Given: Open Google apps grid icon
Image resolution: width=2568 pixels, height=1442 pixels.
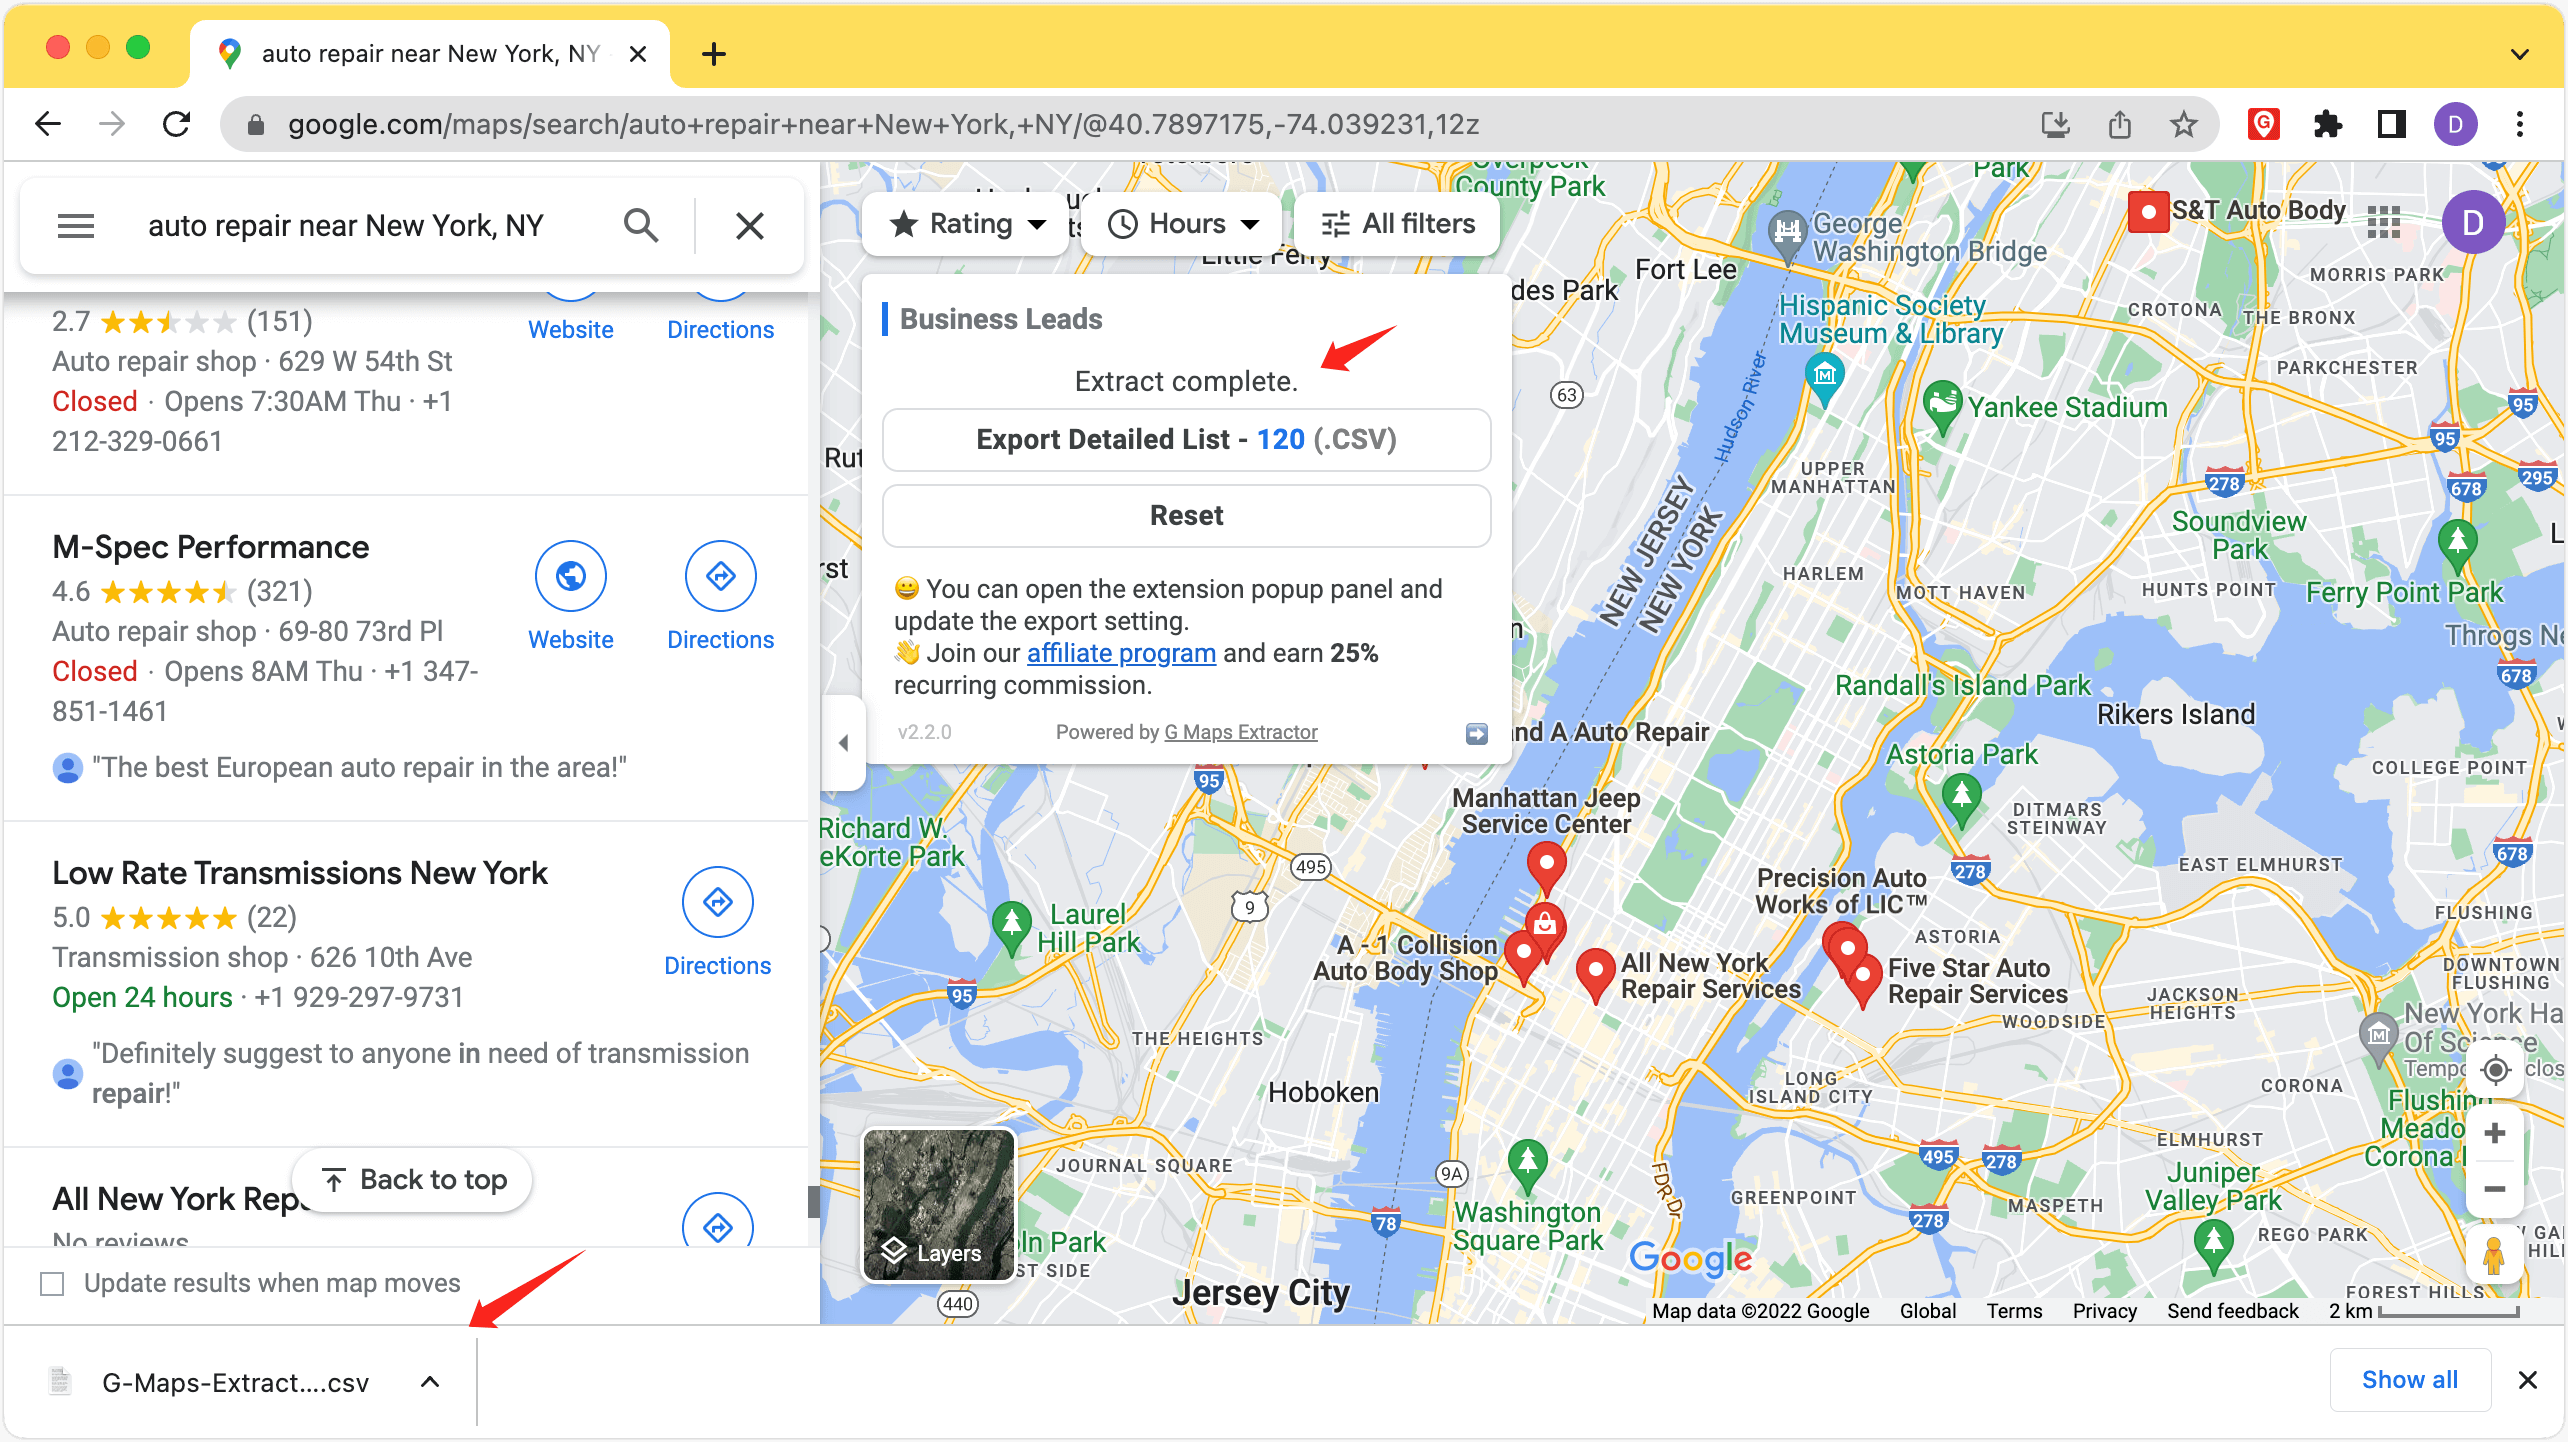Looking at the screenshot, I should pos(2384,222).
